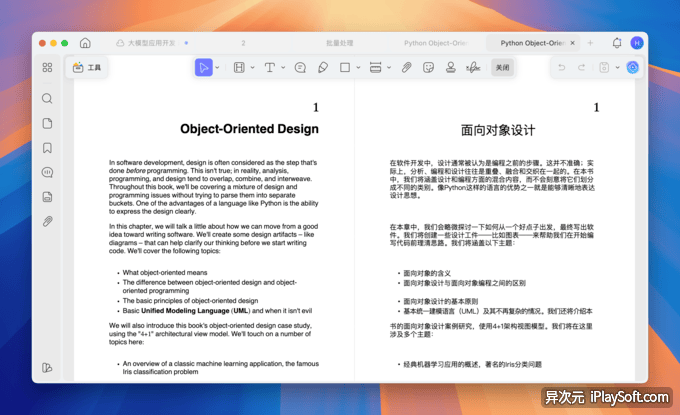Click bullet 'The basic principles of object-oriented design'
Screen dimensions: 680x415
point(190,301)
